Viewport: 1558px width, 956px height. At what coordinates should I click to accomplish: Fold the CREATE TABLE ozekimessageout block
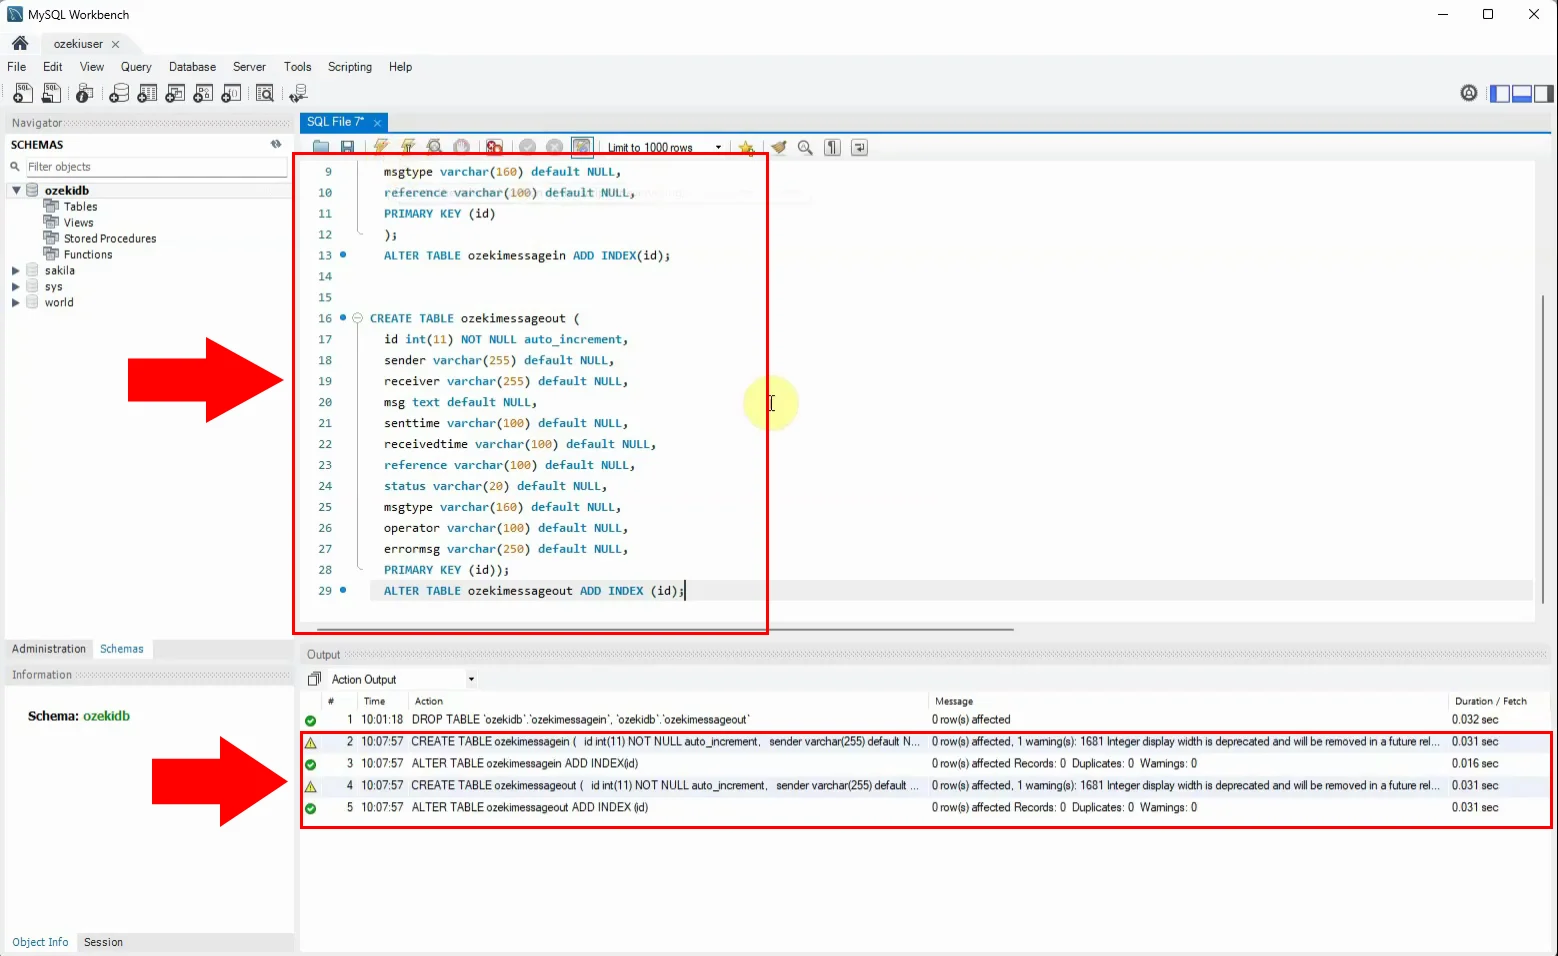pos(357,318)
